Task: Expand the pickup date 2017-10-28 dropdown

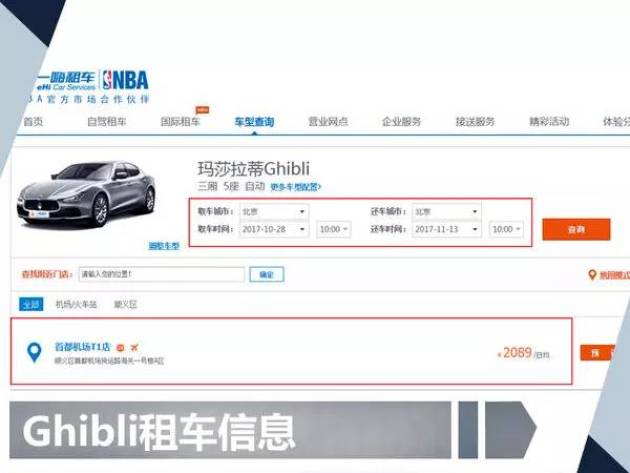Action: pos(274,229)
